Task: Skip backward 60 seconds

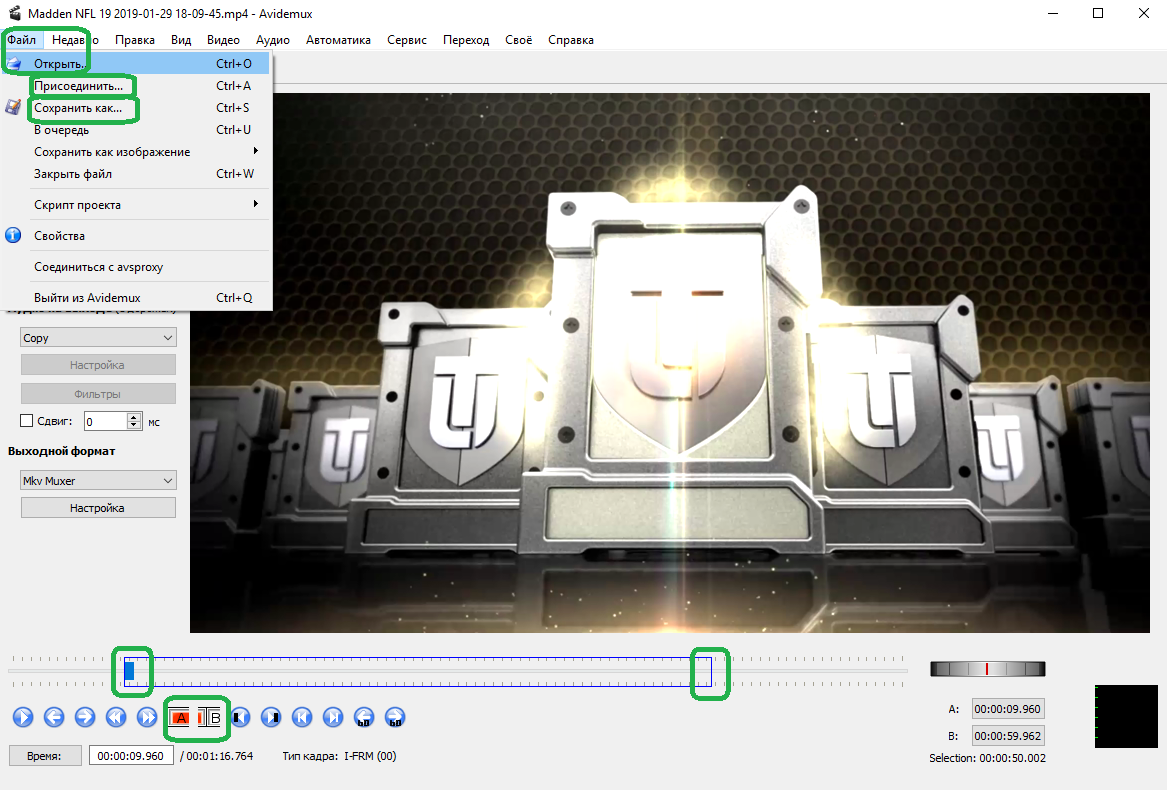Action: (364, 717)
